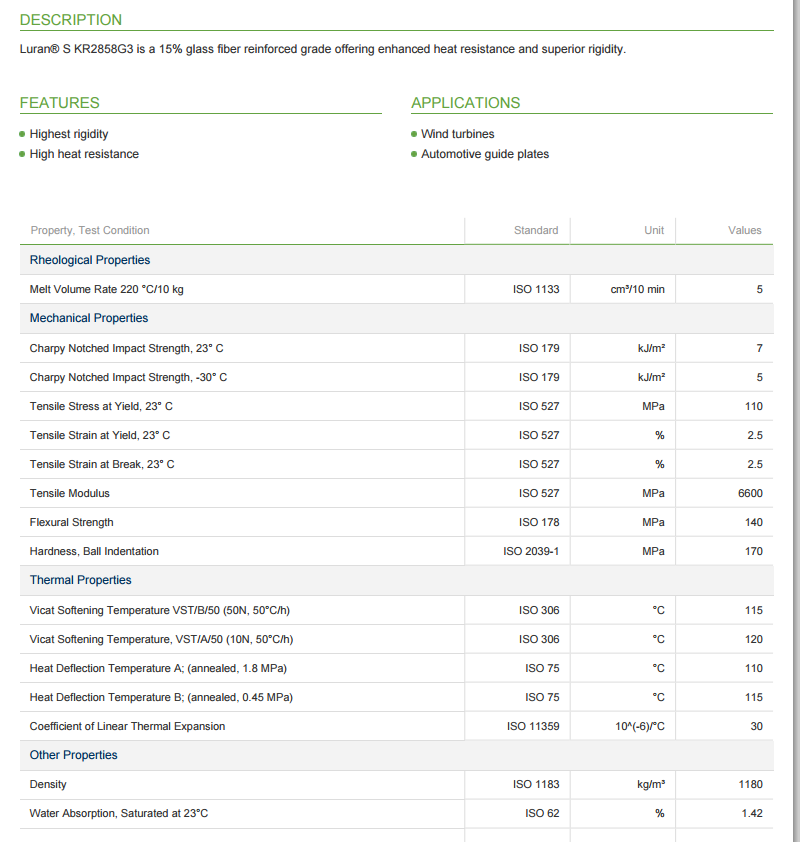Click value 5 in the Melt Volume Rate row

759,289
